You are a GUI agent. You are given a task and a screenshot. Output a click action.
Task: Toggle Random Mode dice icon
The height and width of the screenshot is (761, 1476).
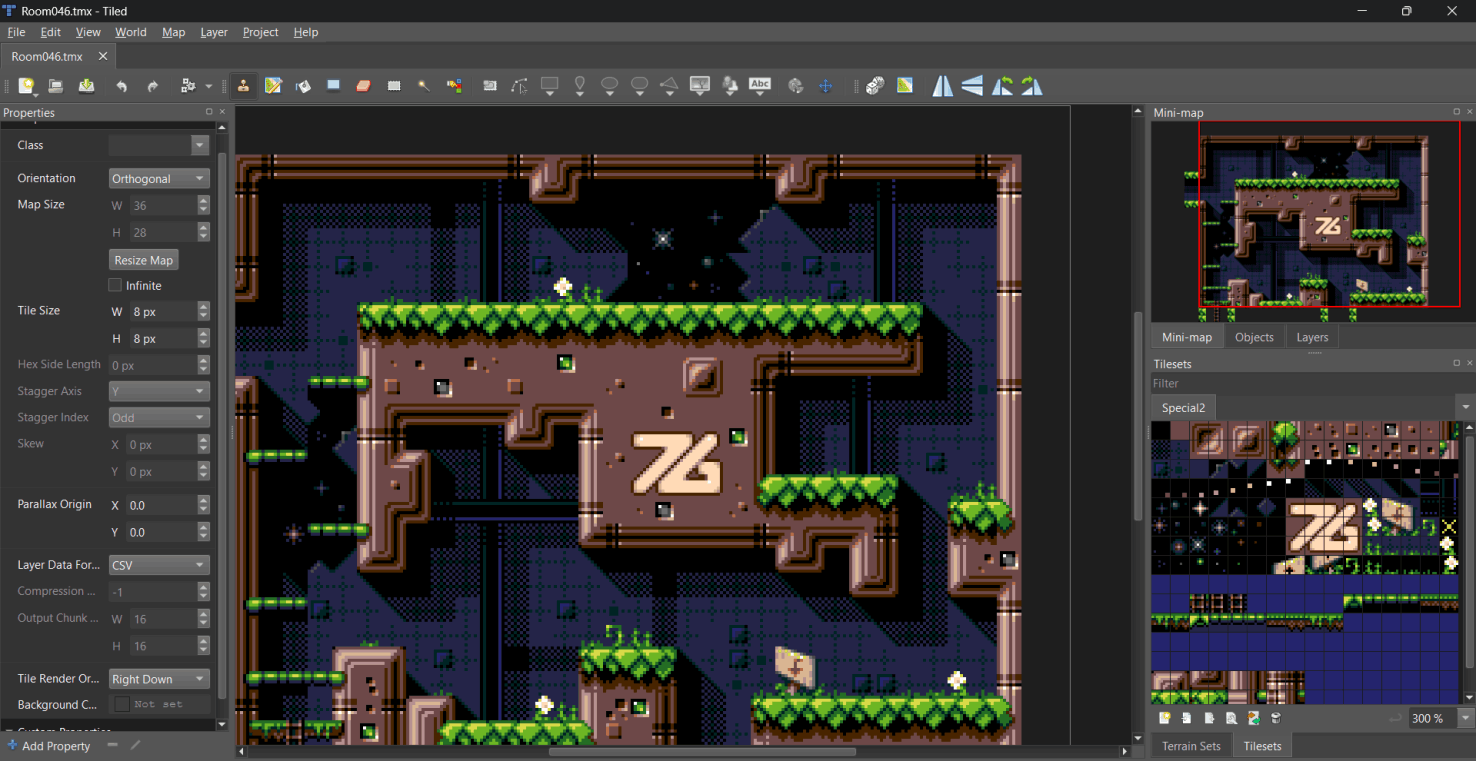click(x=875, y=86)
